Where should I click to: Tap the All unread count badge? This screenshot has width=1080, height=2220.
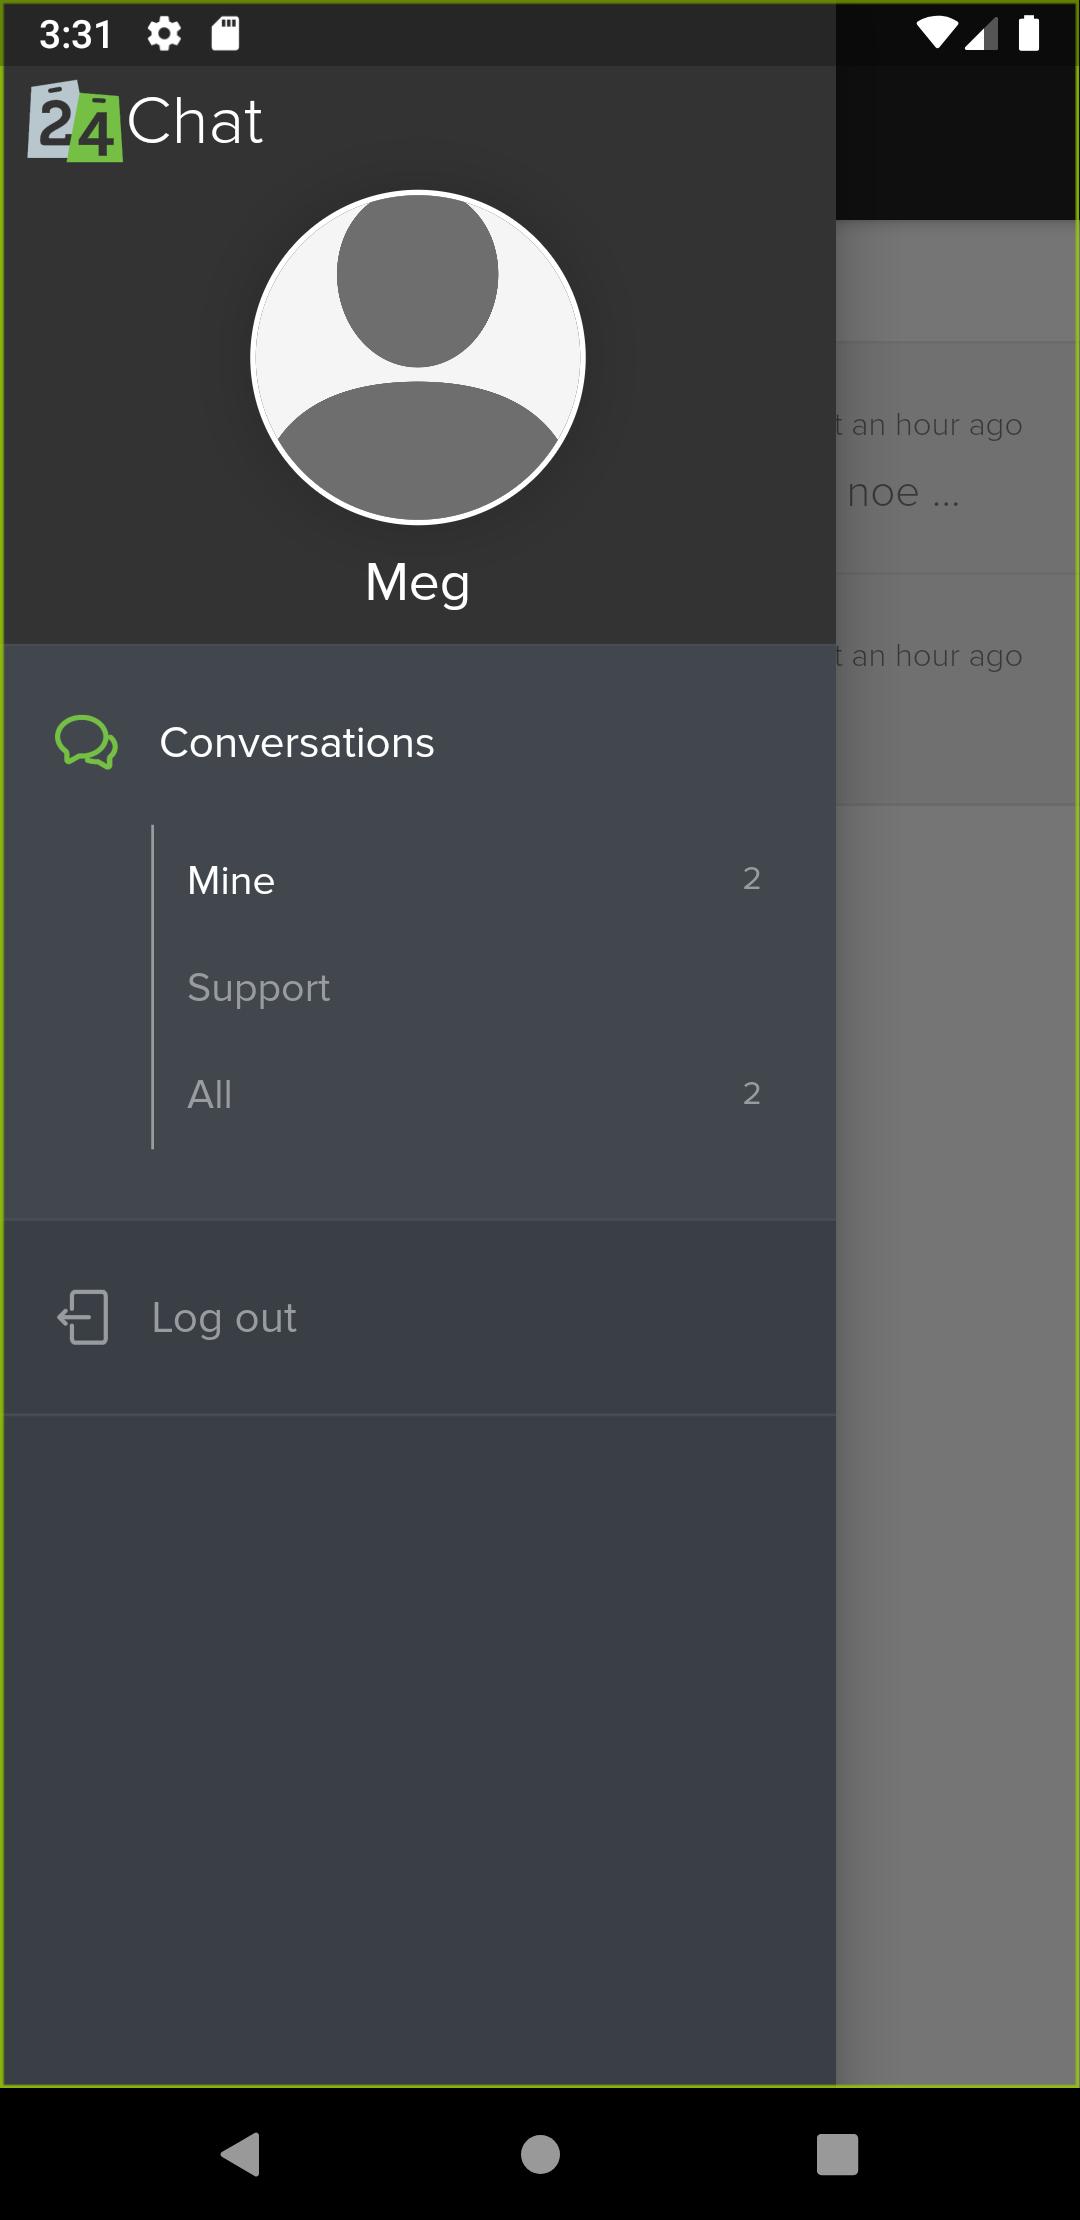coord(752,1094)
